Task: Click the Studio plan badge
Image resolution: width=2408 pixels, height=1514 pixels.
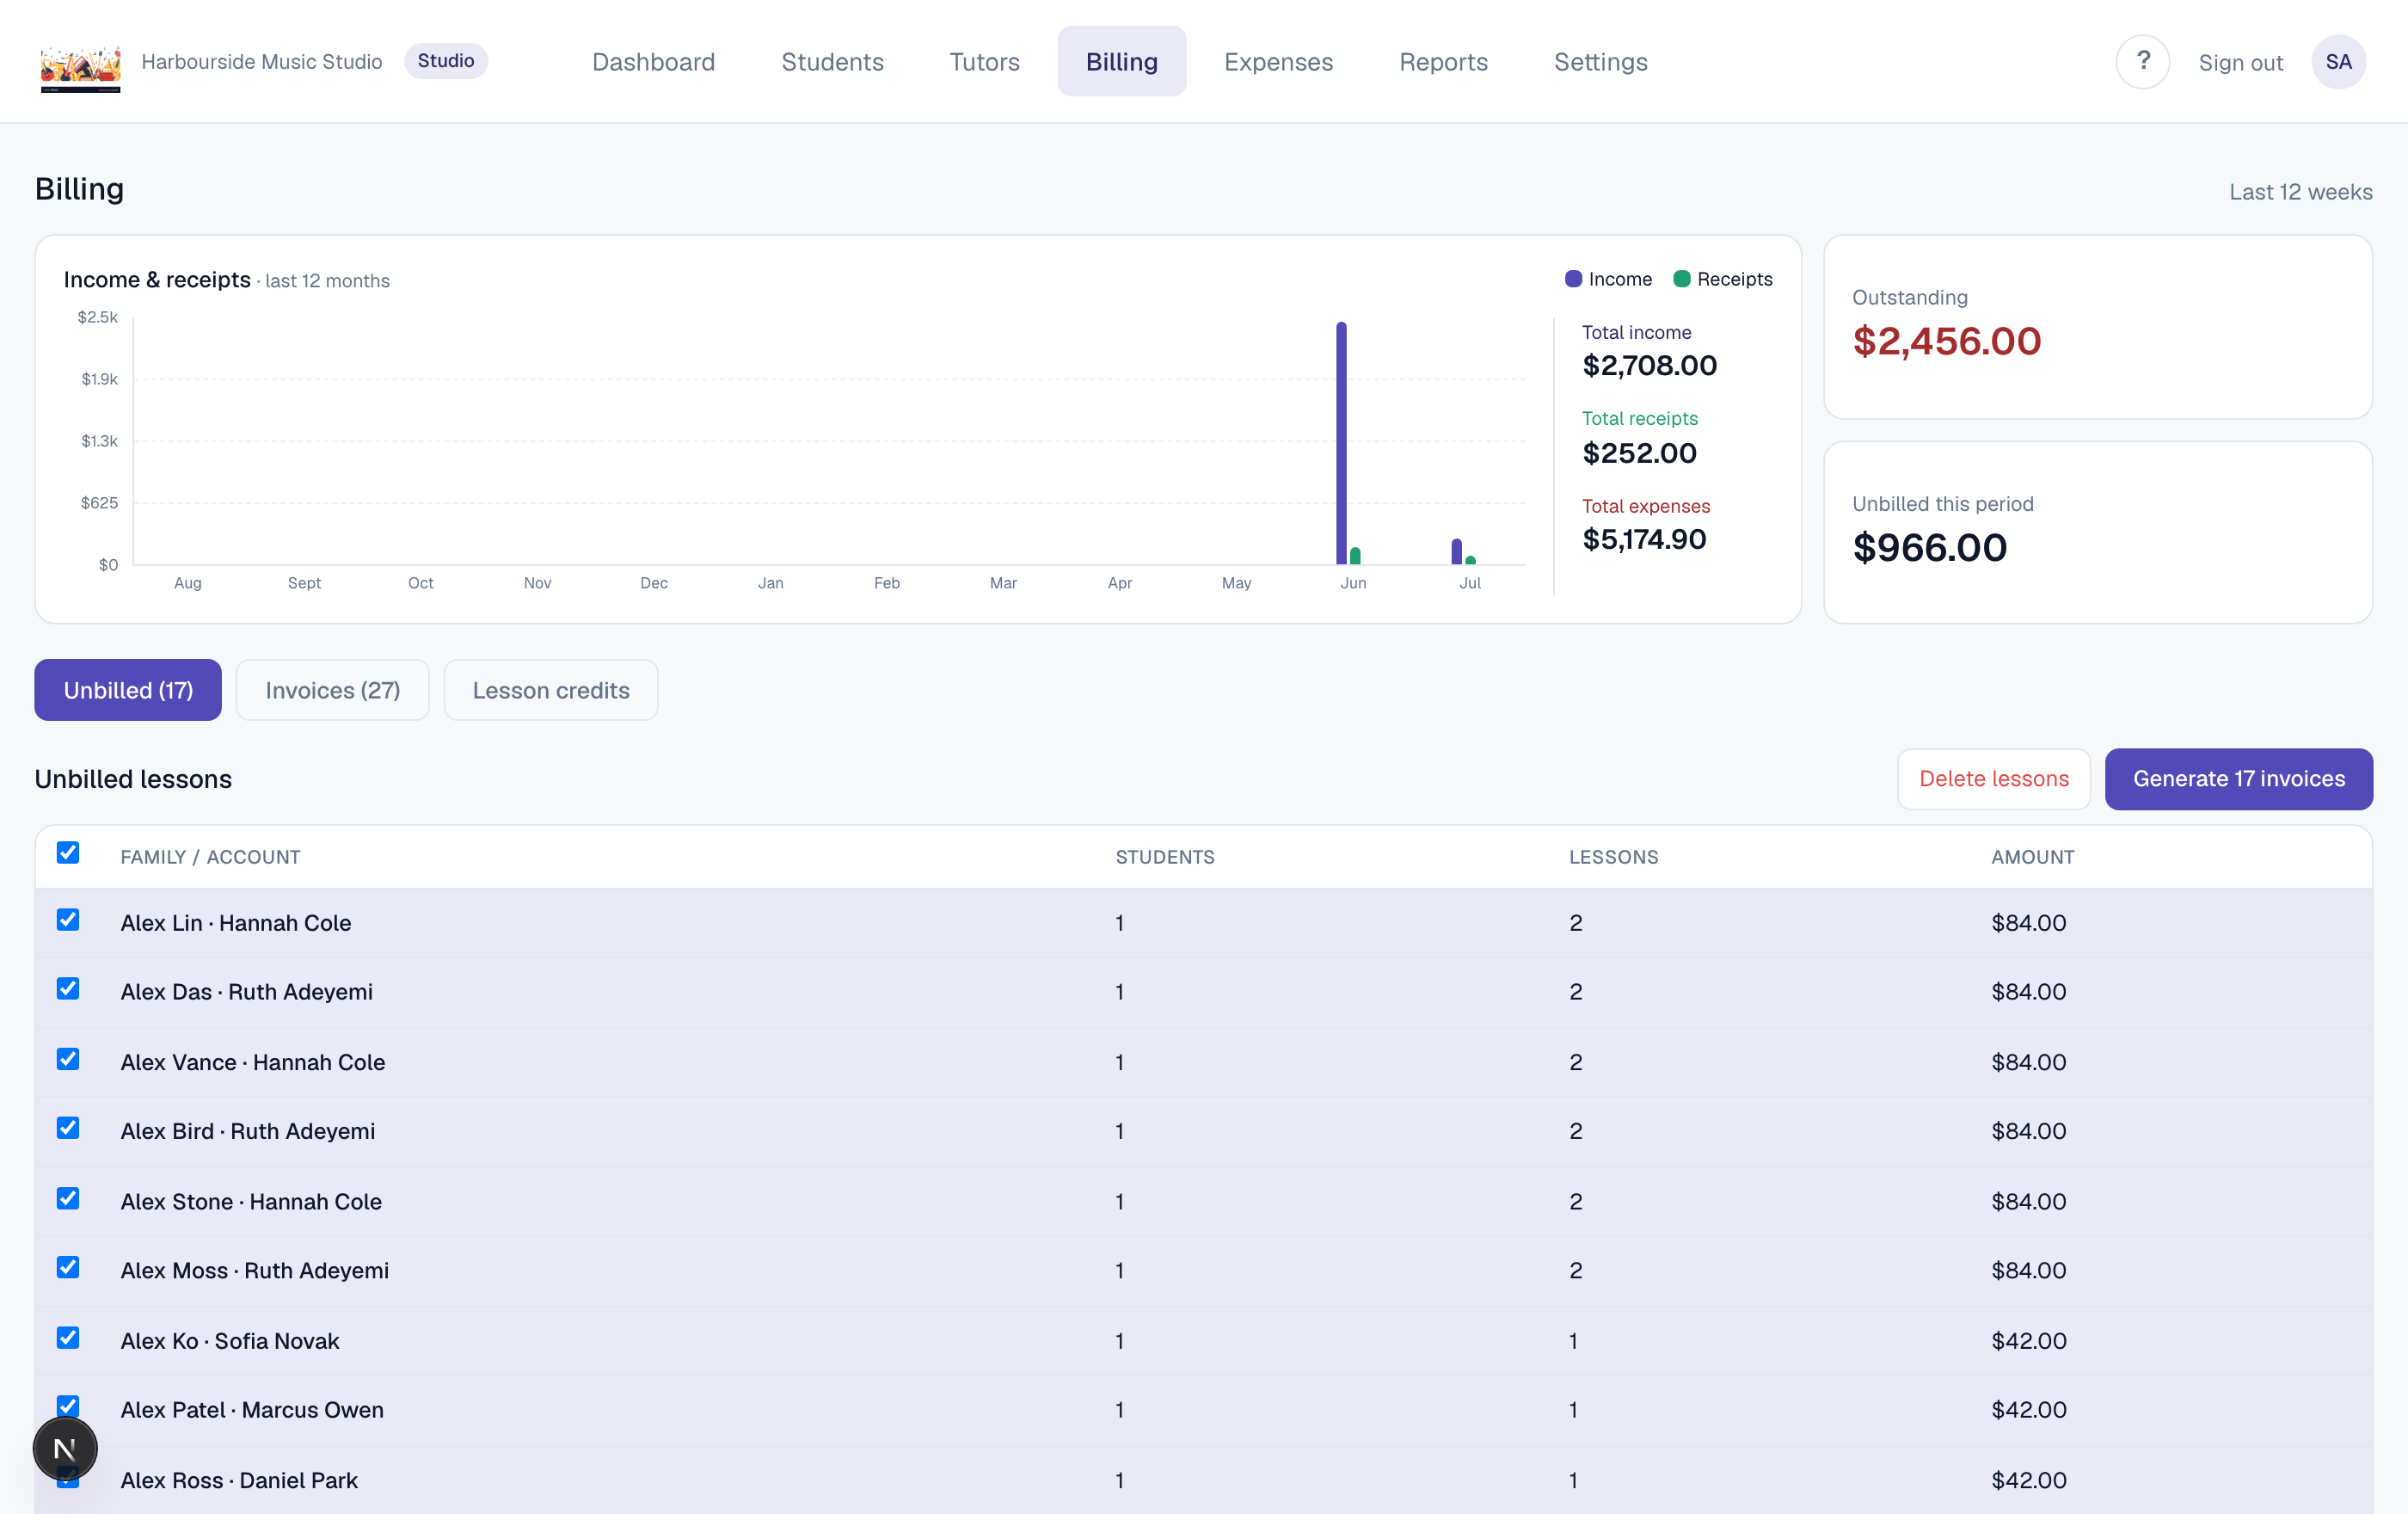Action: (x=446, y=61)
